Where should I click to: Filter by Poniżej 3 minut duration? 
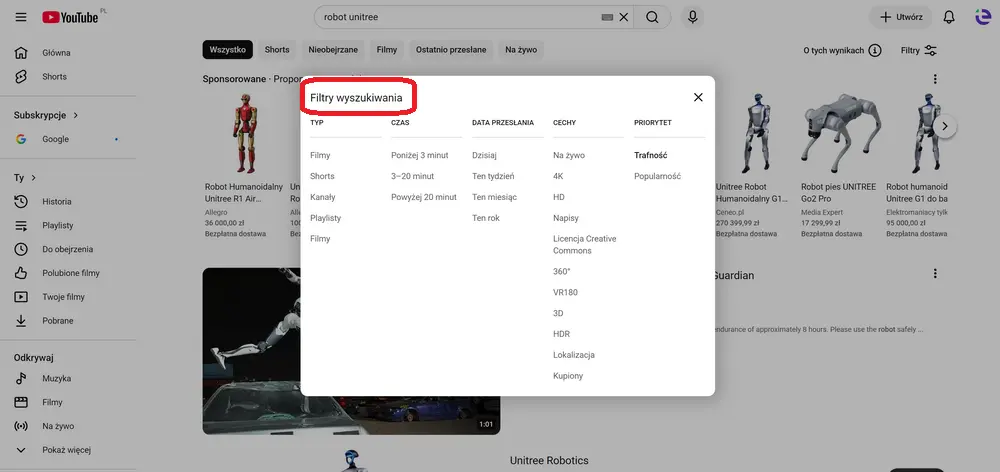[420, 155]
